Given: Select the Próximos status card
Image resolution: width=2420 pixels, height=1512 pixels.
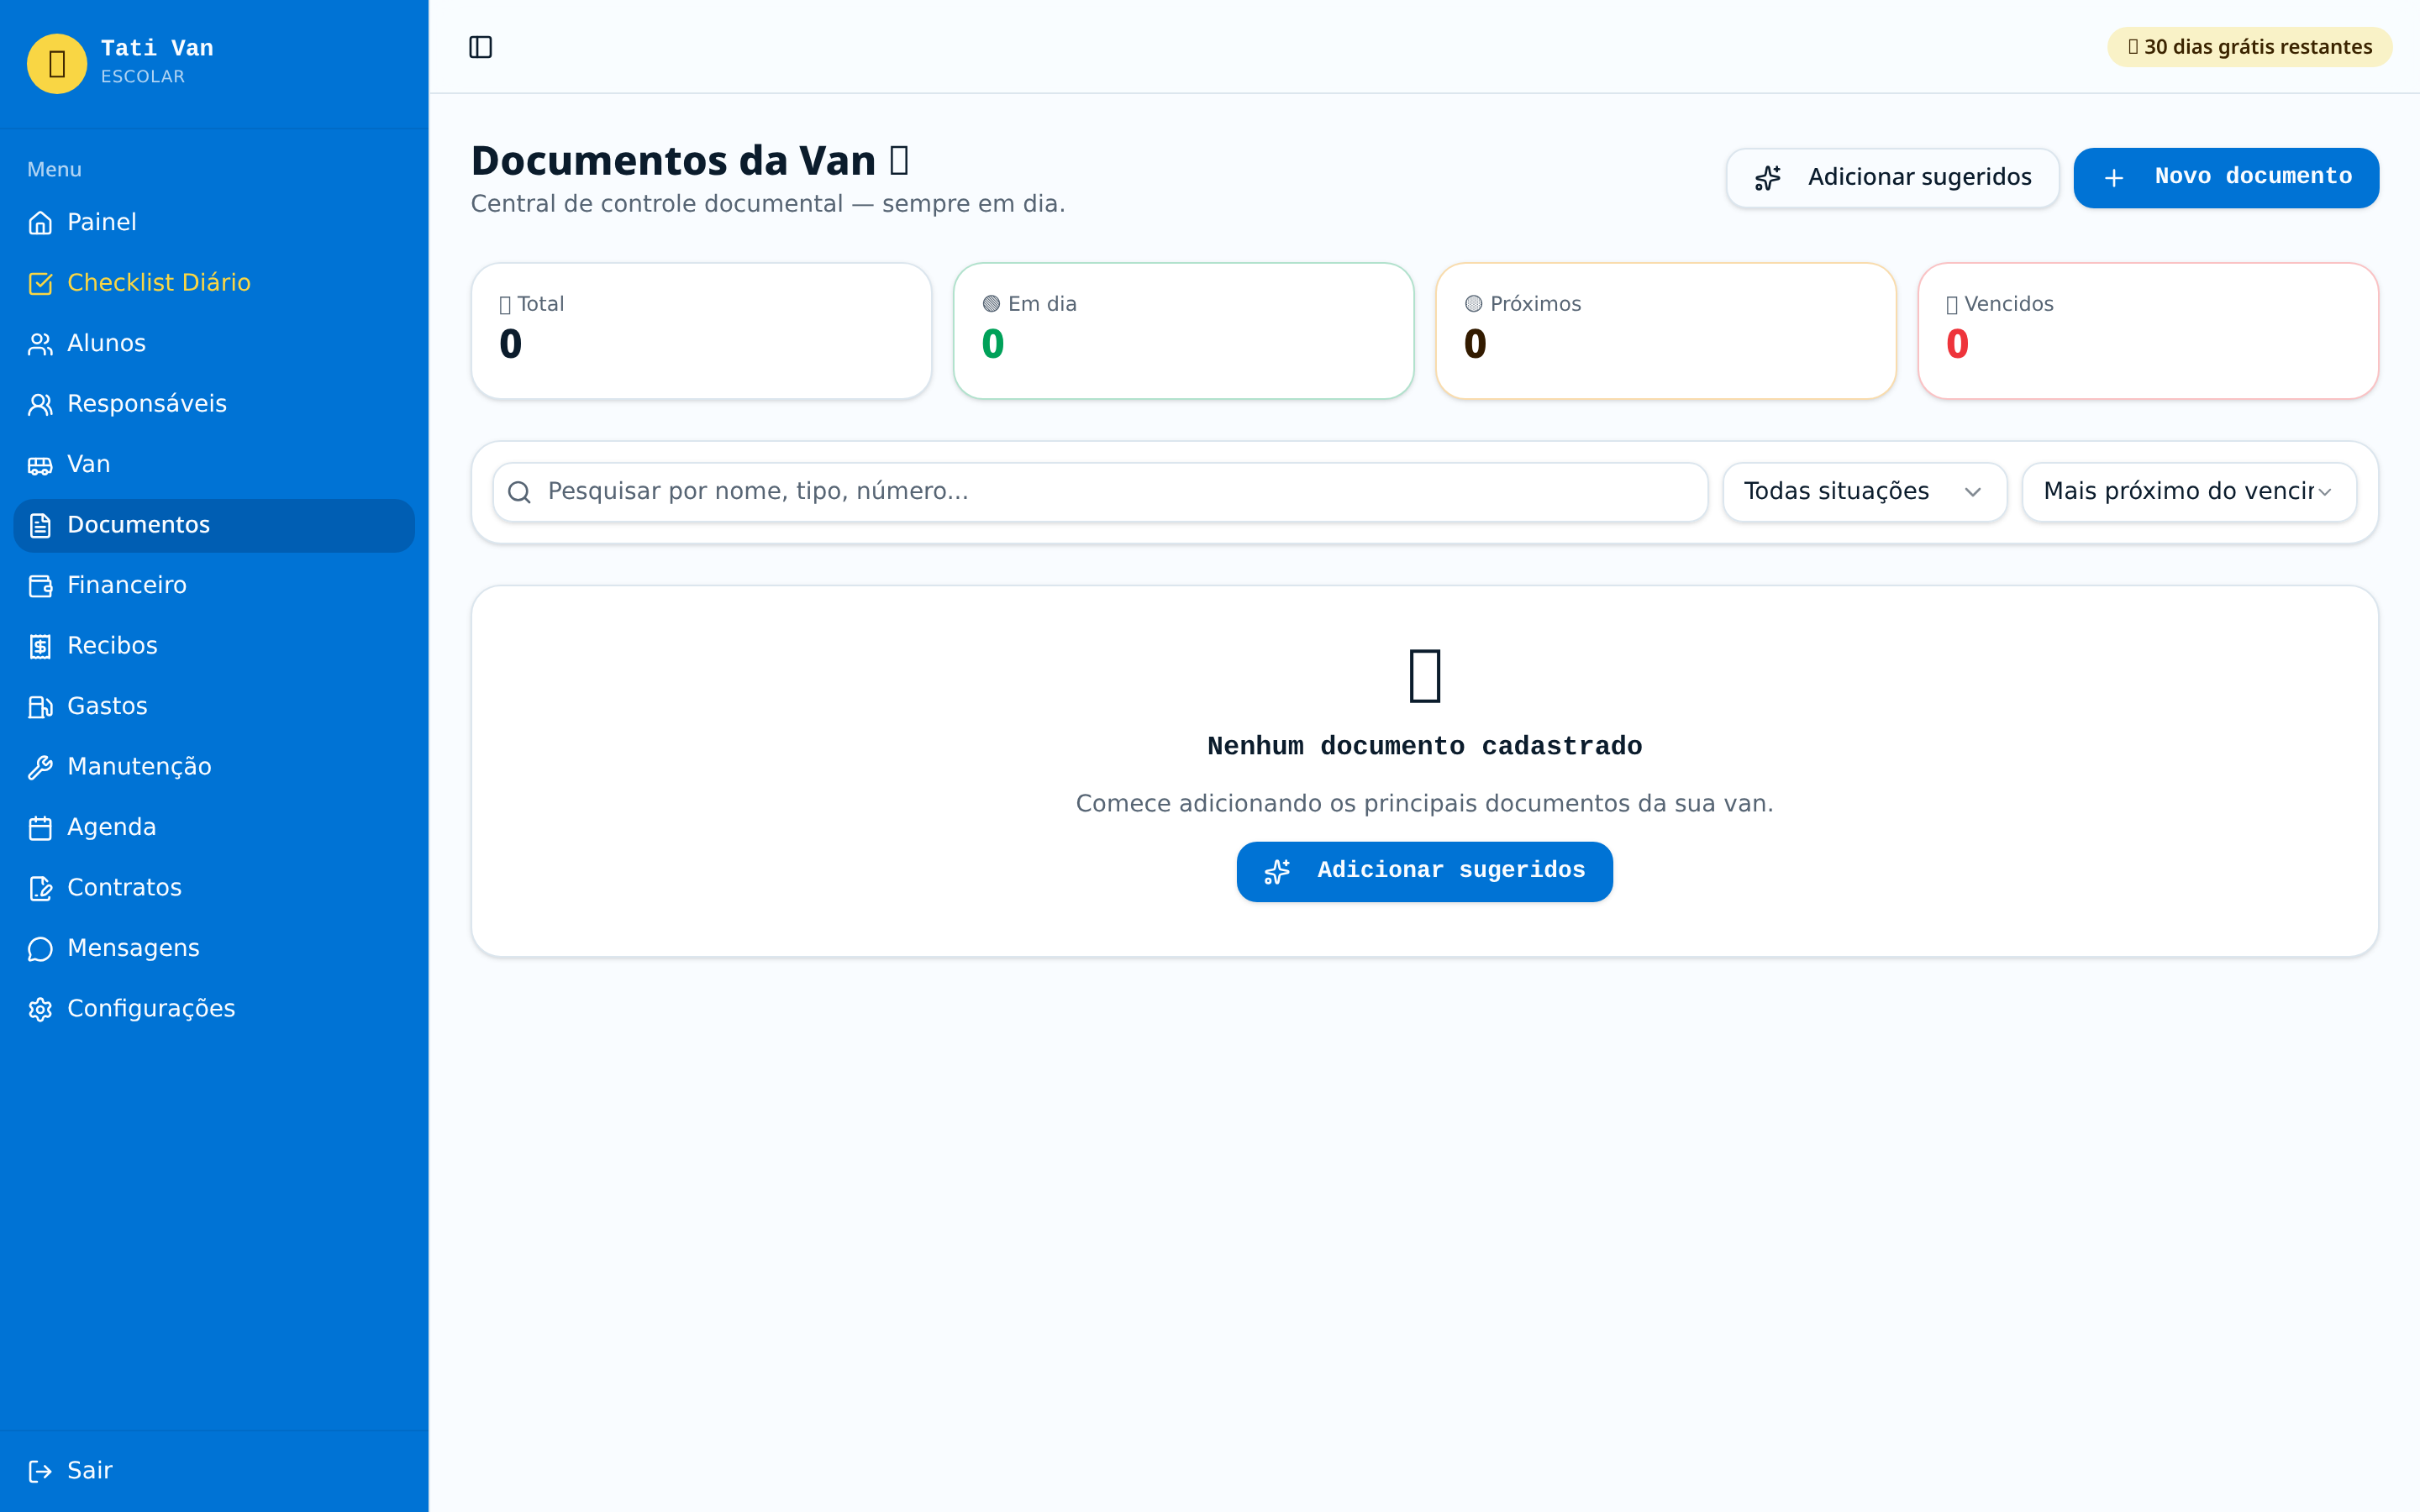Looking at the screenshot, I should pos(1666,331).
